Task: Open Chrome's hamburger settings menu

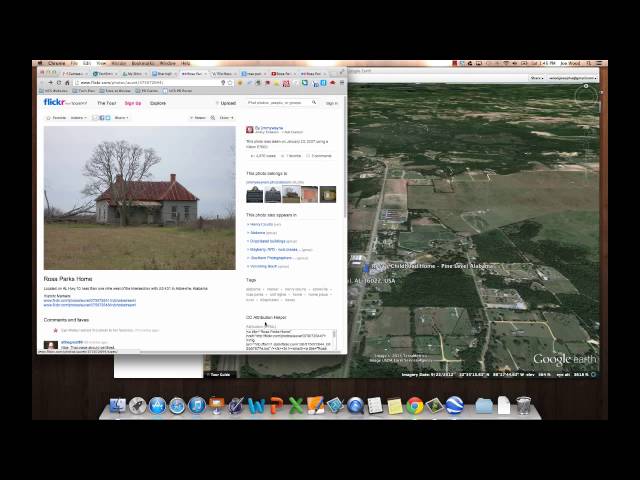Action: pos(342,83)
